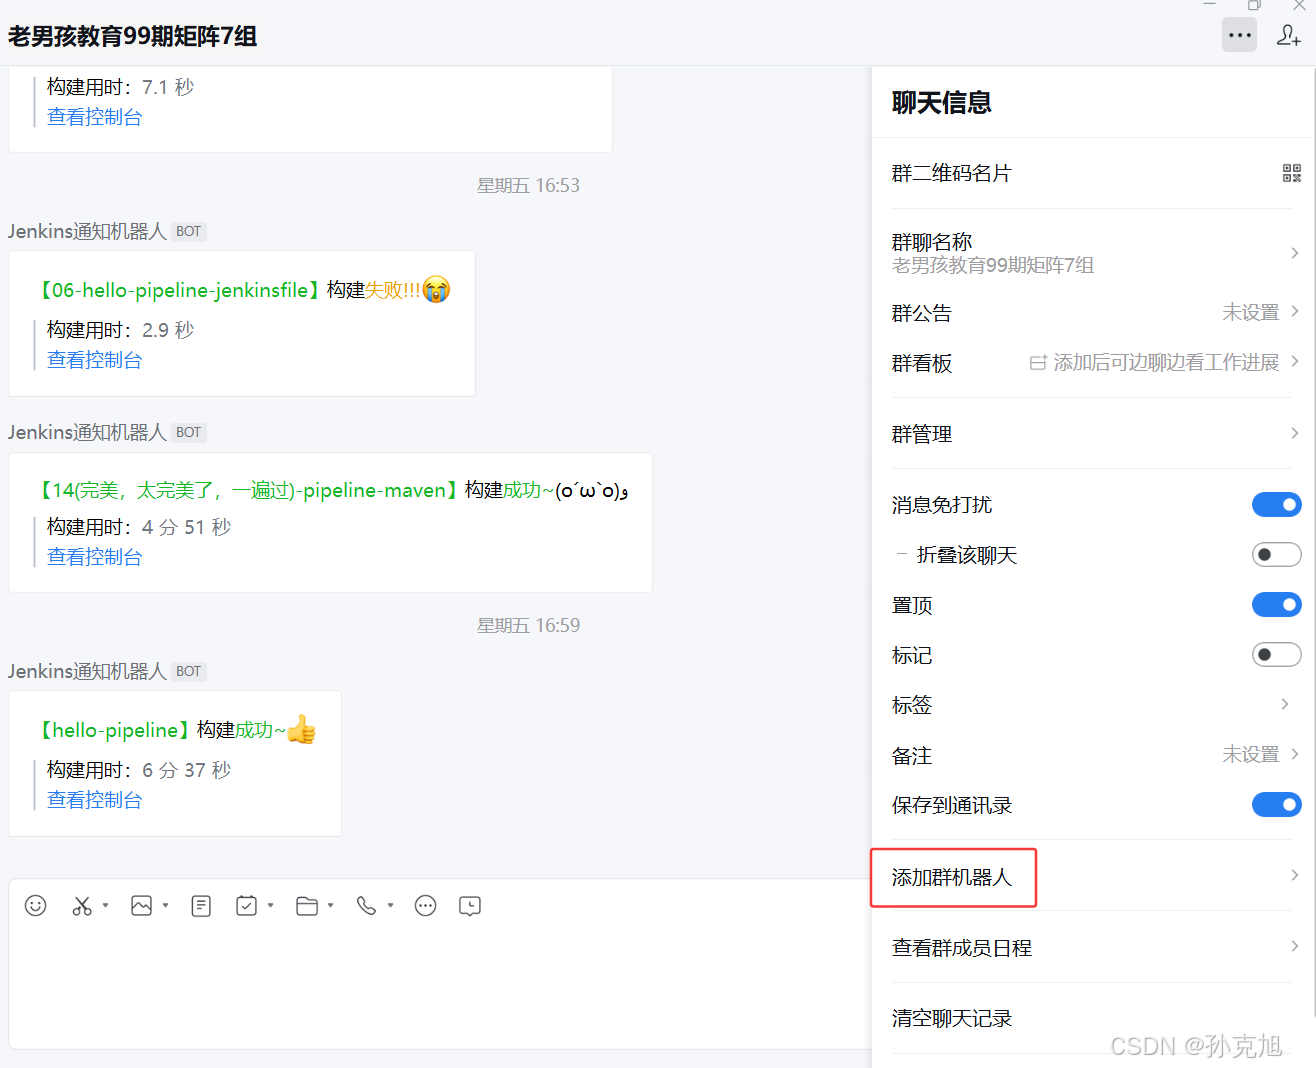This screenshot has width=1316, height=1068.
Task: Expand image tool dropdown arrow
Action: [x=165, y=906]
